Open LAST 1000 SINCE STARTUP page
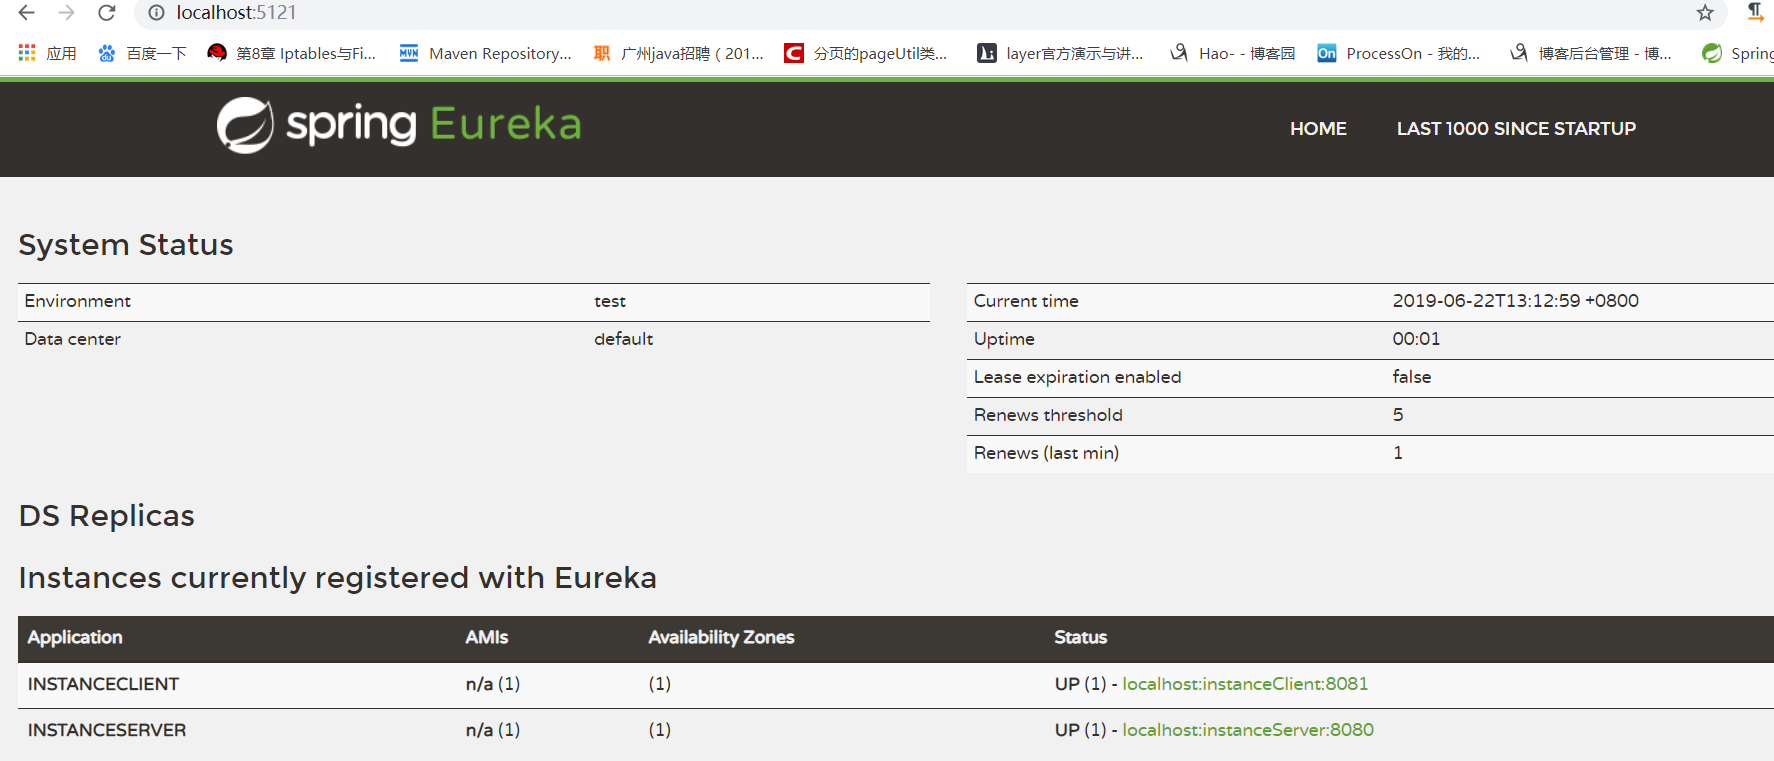Viewport: 1774px width, 761px height. [1516, 129]
